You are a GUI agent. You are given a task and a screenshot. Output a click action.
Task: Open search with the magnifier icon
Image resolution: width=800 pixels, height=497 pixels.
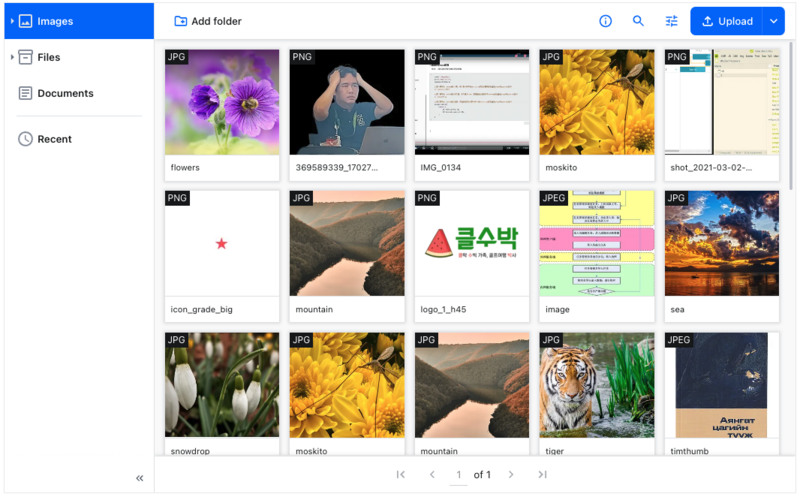click(638, 21)
